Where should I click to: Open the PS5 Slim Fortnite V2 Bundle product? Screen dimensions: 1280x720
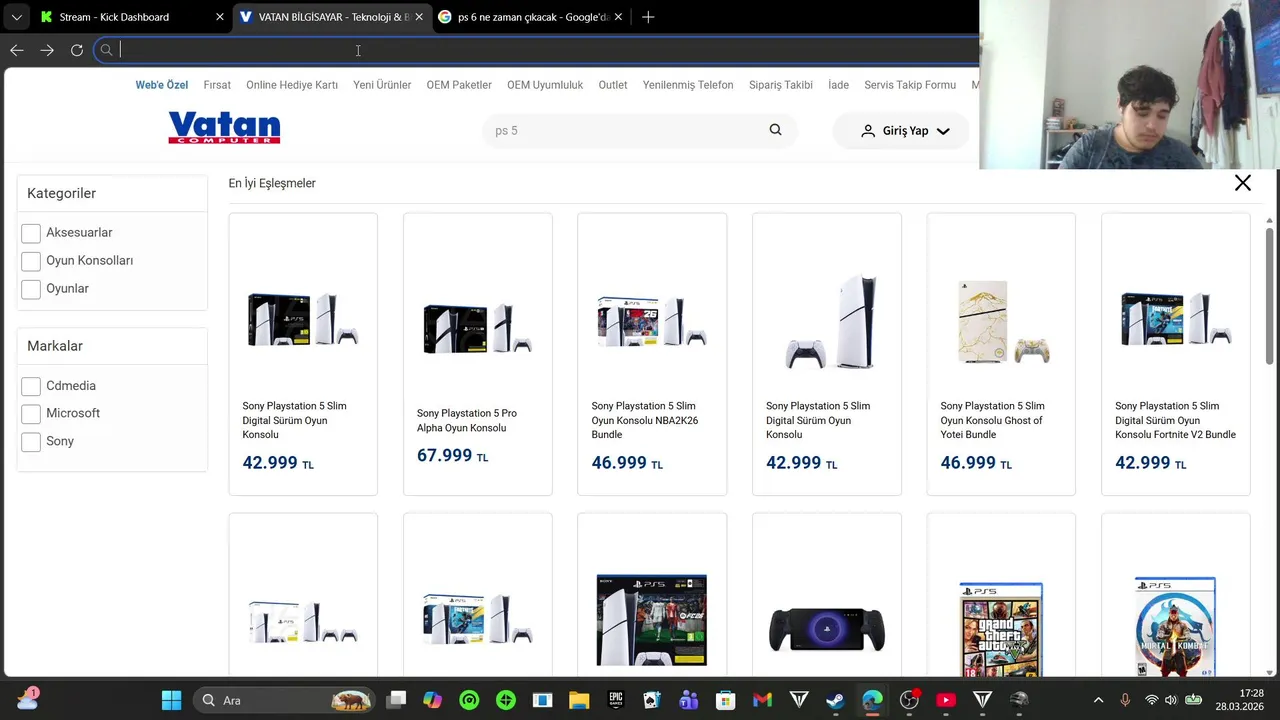point(1176,354)
